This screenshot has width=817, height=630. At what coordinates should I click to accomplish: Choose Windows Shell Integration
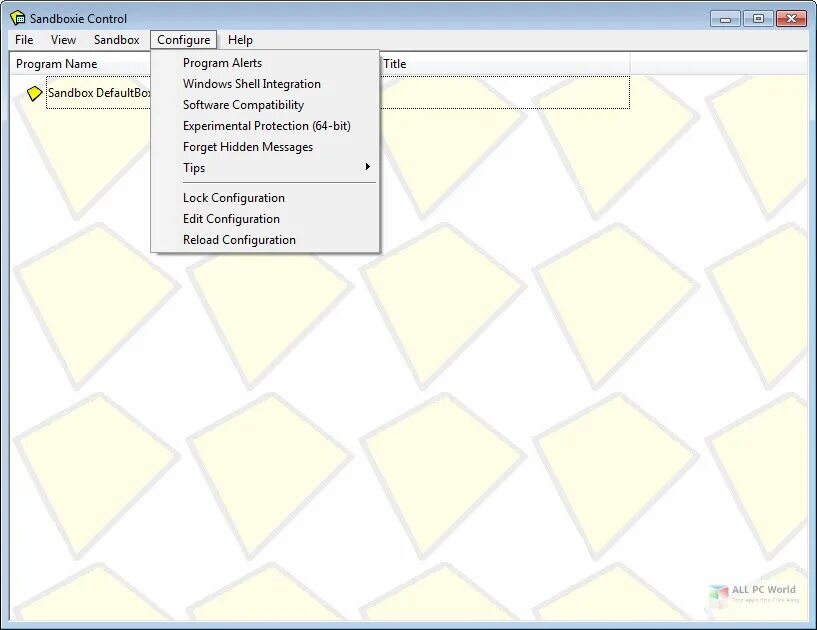point(265,84)
